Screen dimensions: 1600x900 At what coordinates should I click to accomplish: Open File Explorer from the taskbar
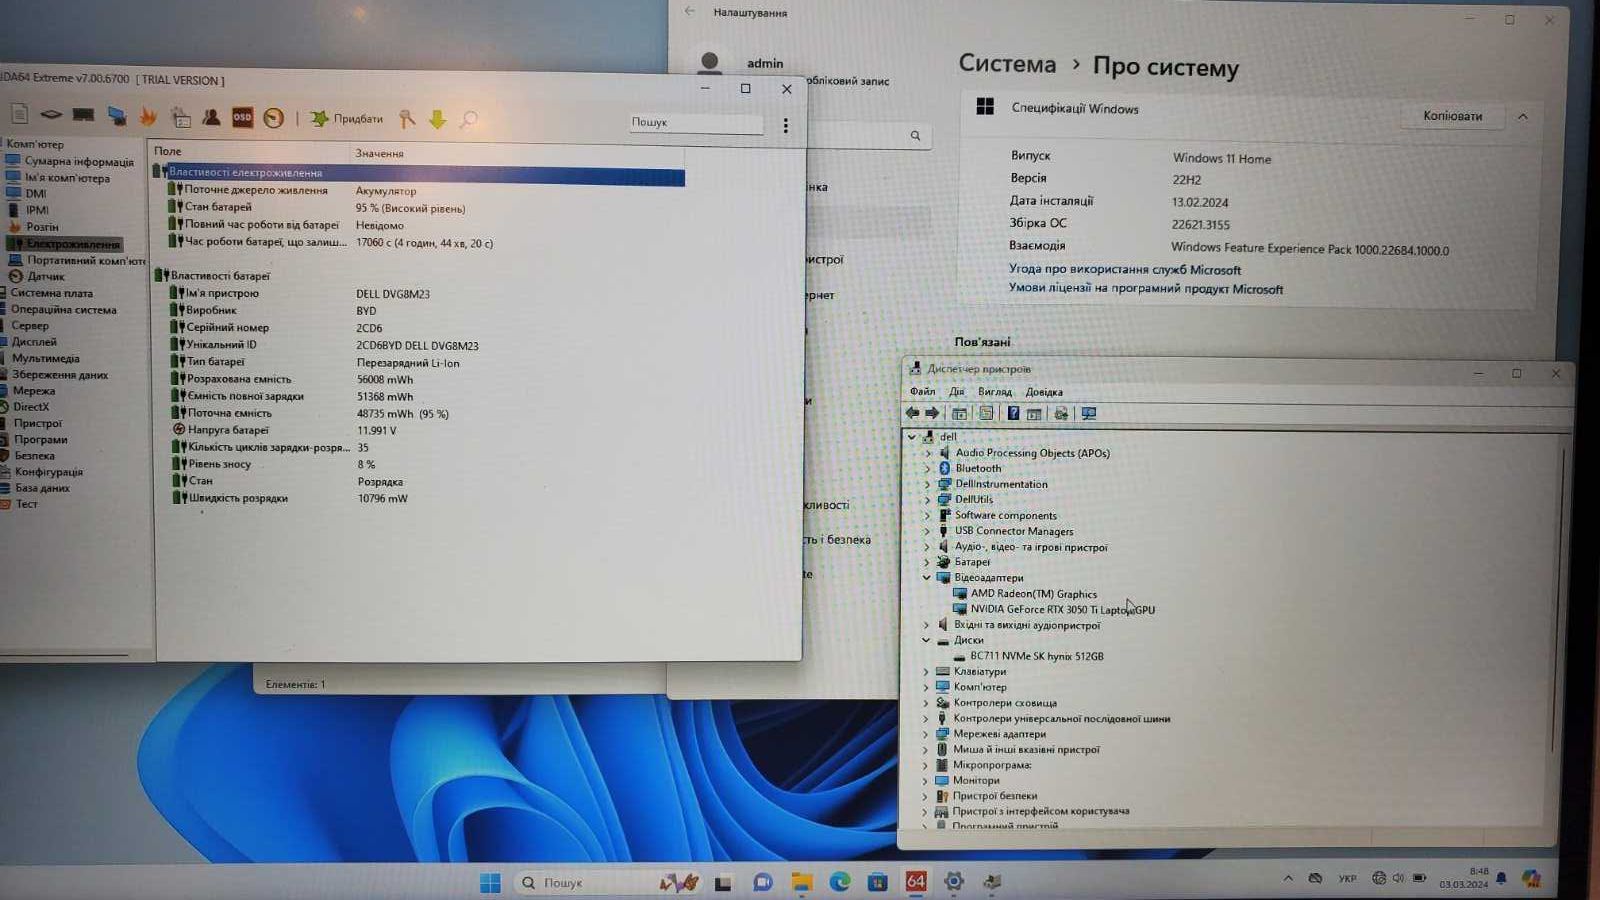[801, 881]
